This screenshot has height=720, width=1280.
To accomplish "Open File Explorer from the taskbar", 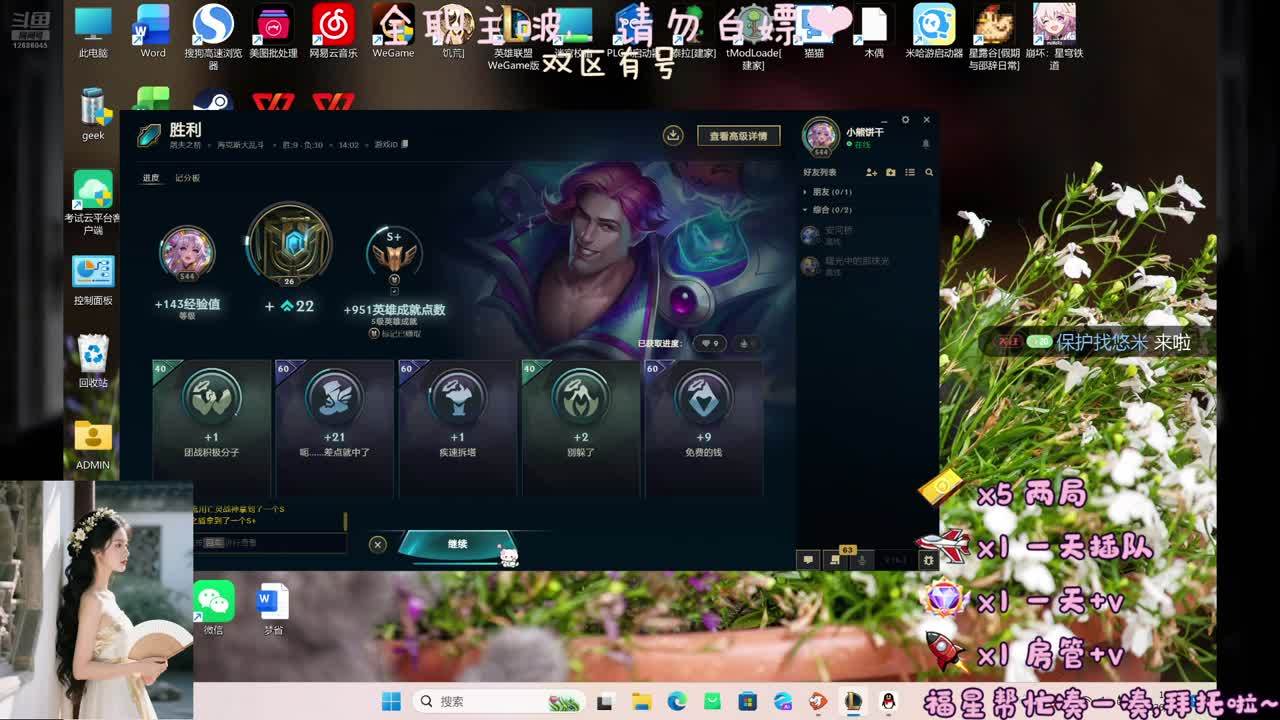I will point(641,701).
